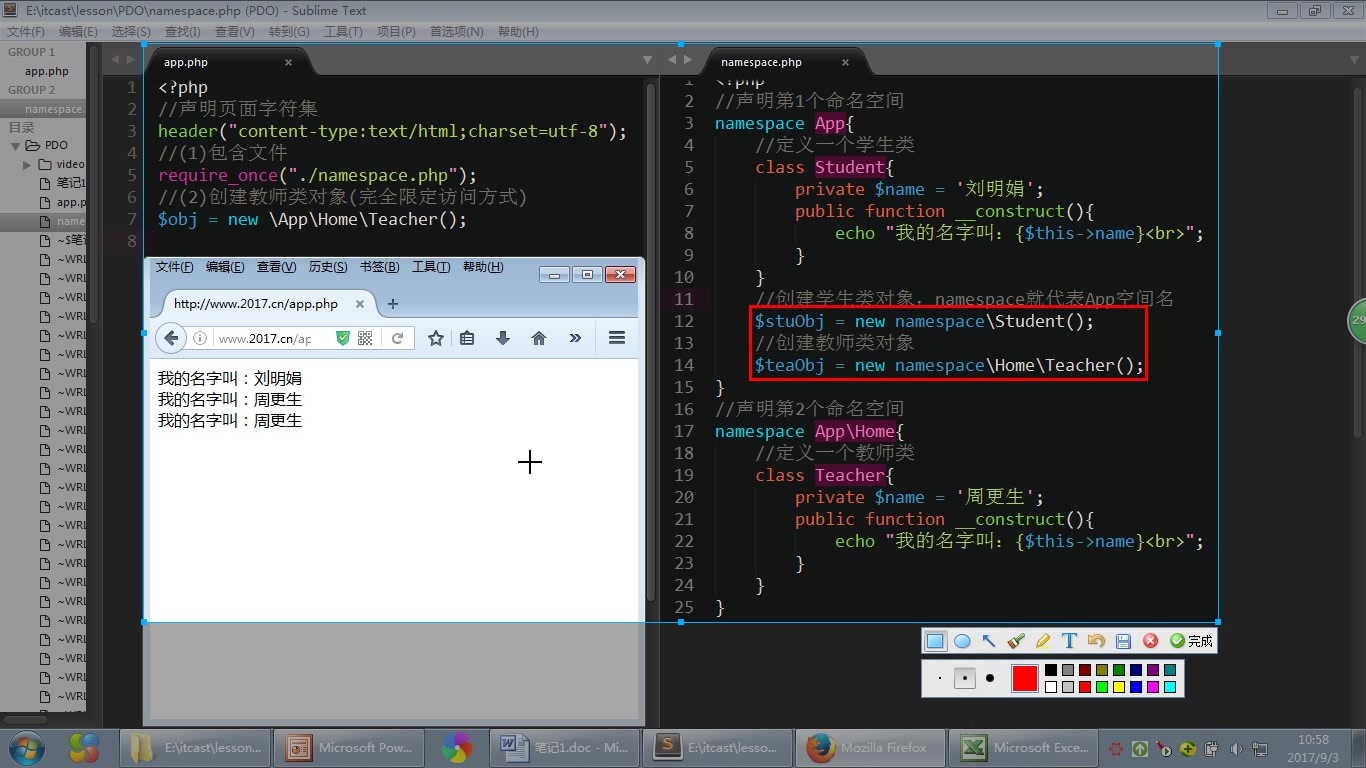Open Firefox 工具(T) menu
This screenshot has width=1366, height=768.
pyautogui.click(x=431, y=267)
